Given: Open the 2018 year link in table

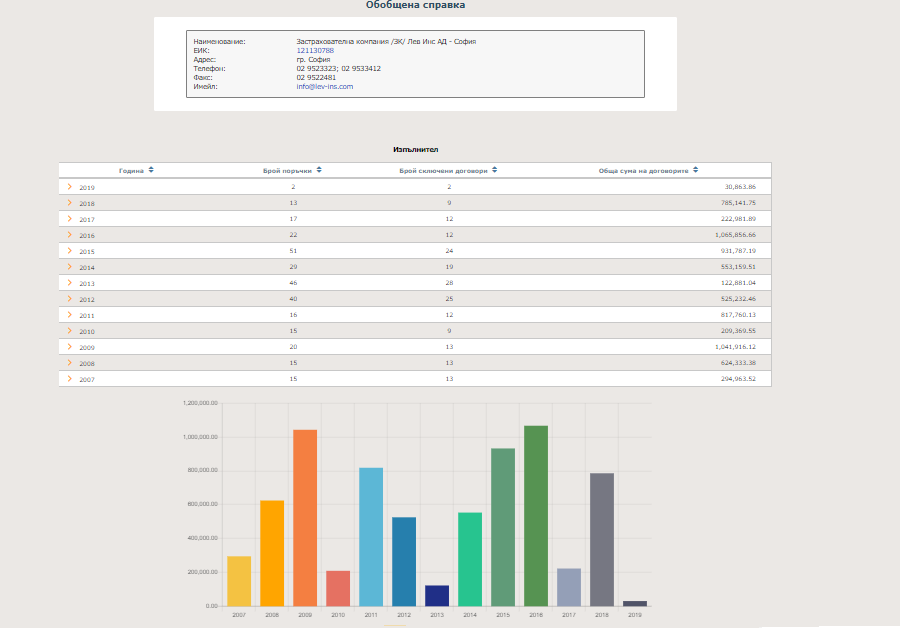Looking at the screenshot, I should 87,203.
